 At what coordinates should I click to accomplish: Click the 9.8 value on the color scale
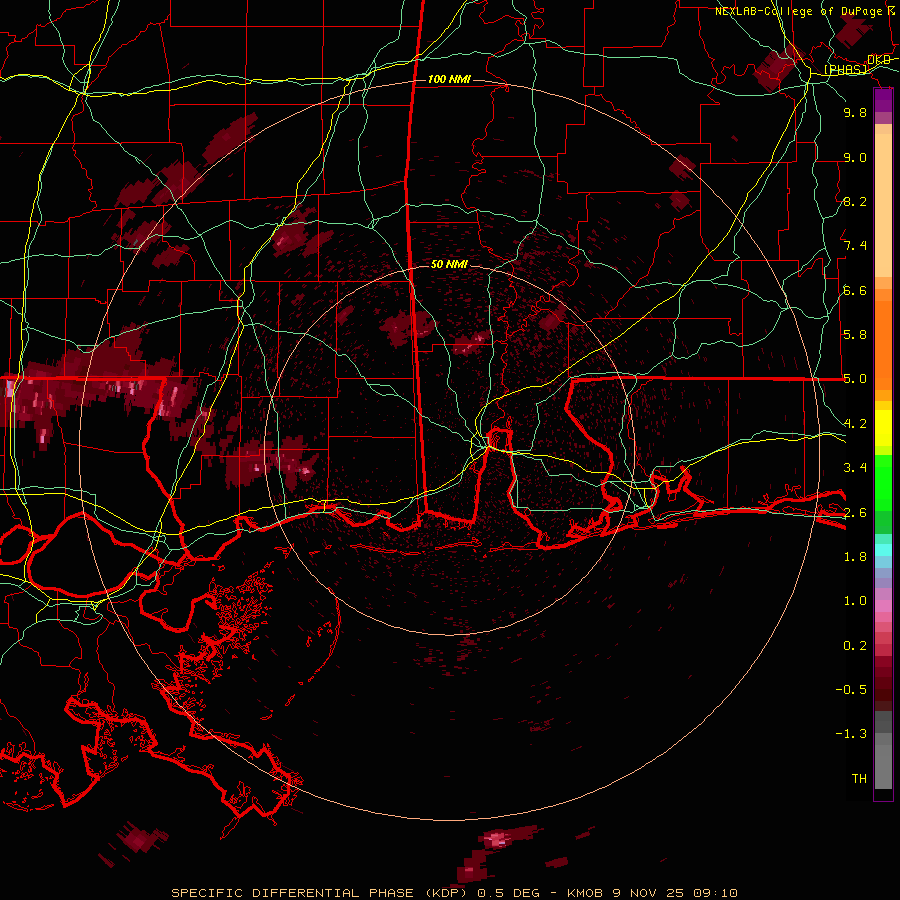pyautogui.click(x=855, y=112)
